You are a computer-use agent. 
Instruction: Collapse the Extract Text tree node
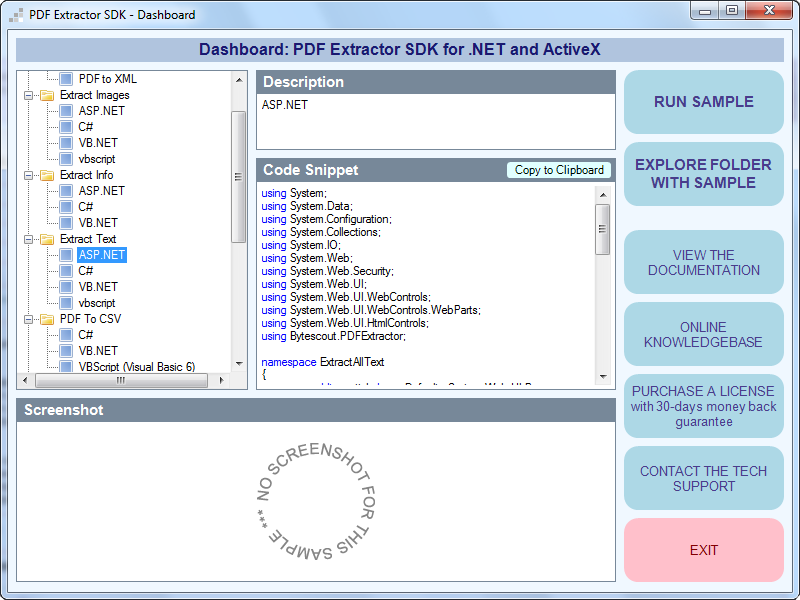(x=29, y=239)
